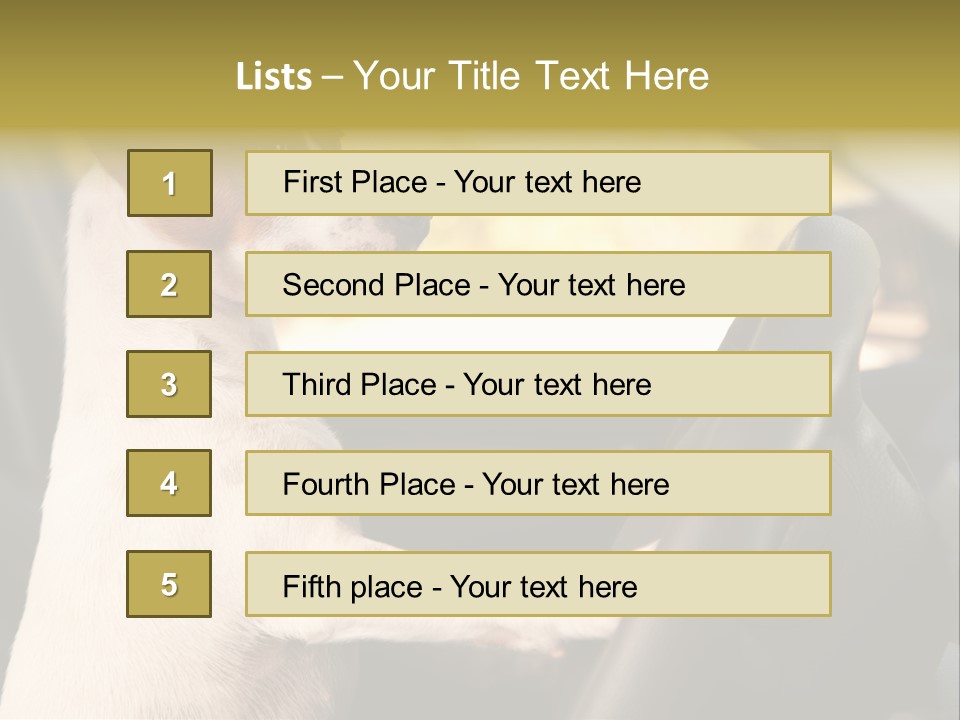Click the dash in the slide title

tap(333, 76)
